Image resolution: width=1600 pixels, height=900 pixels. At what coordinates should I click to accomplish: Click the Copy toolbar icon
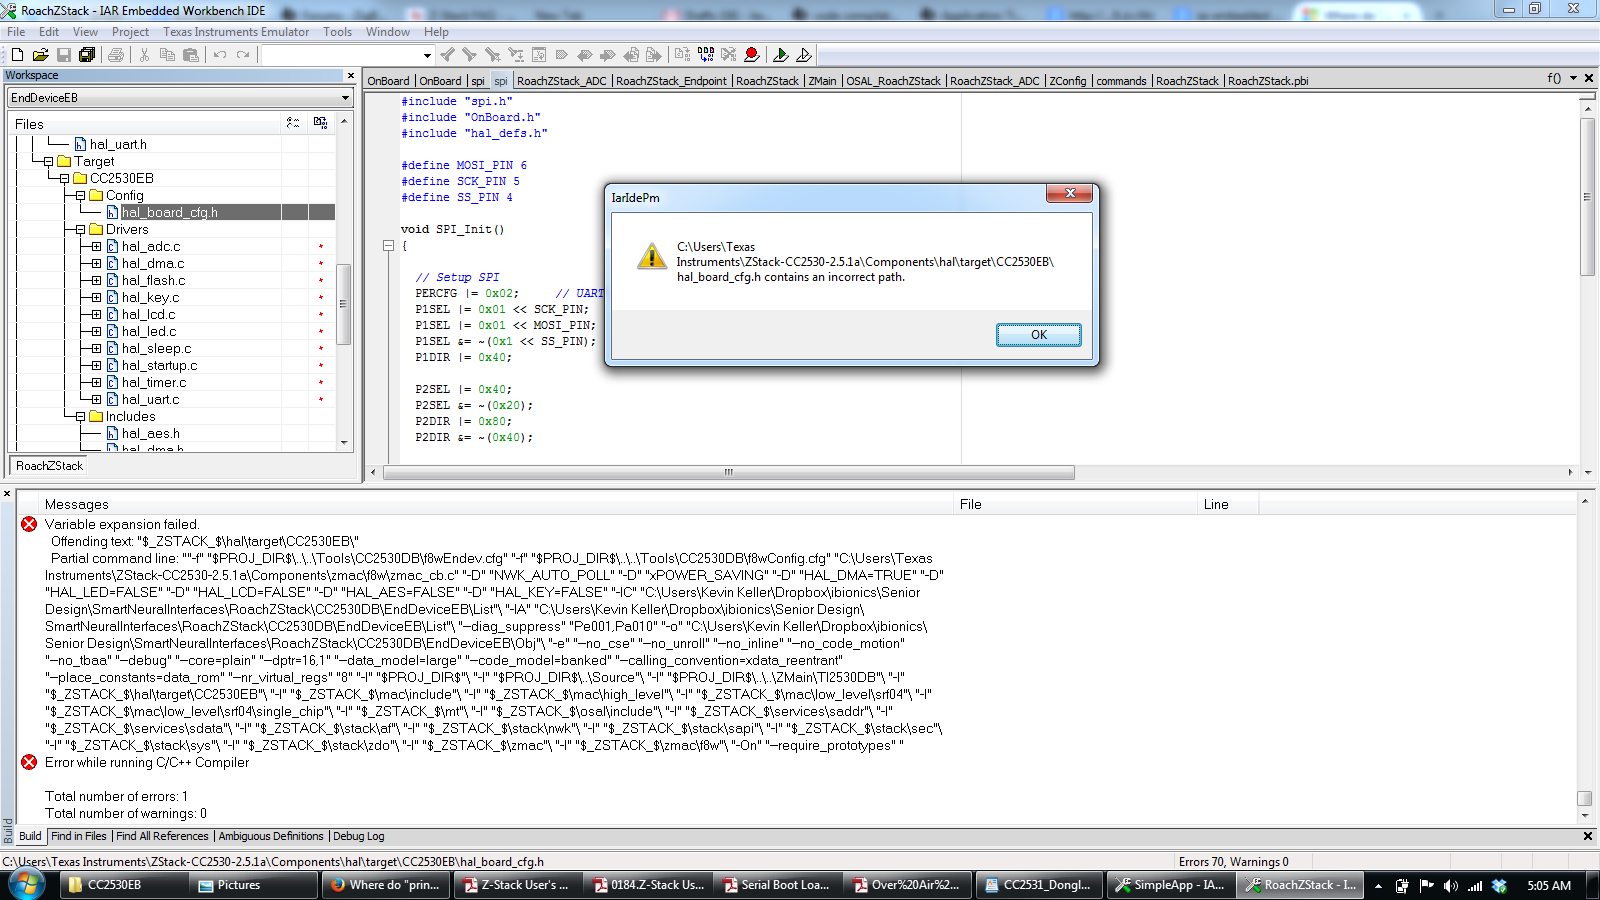pos(167,55)
